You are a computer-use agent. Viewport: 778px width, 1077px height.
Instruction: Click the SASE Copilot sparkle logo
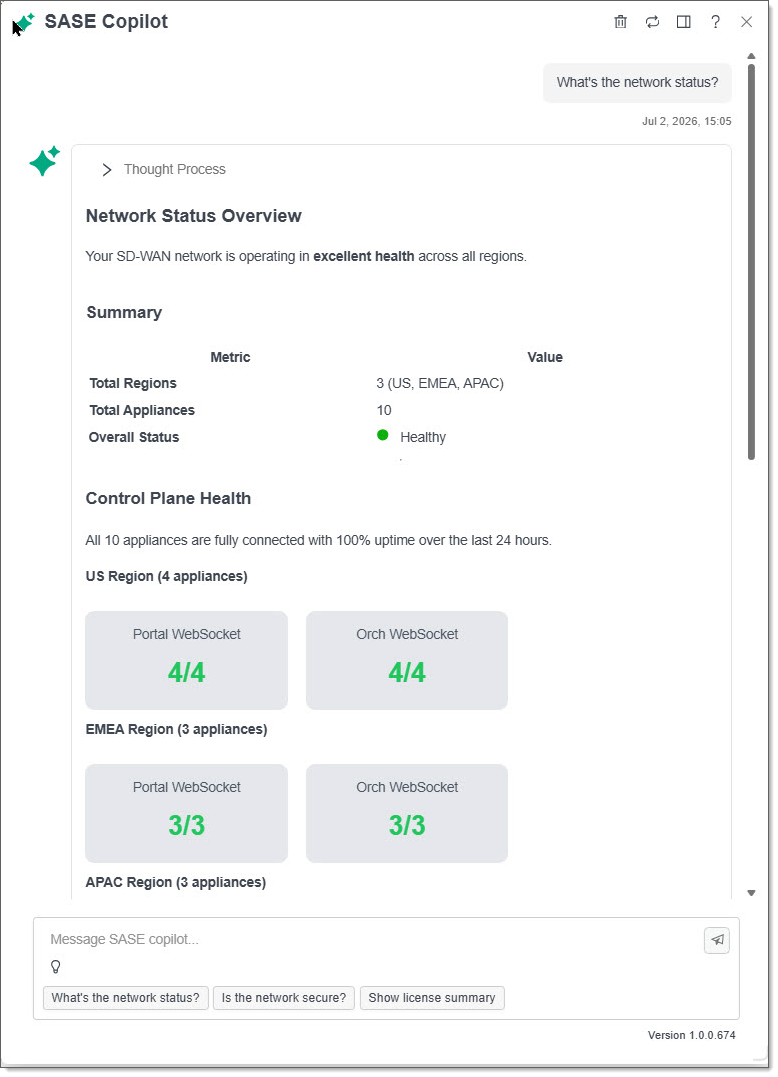point(25,23)
